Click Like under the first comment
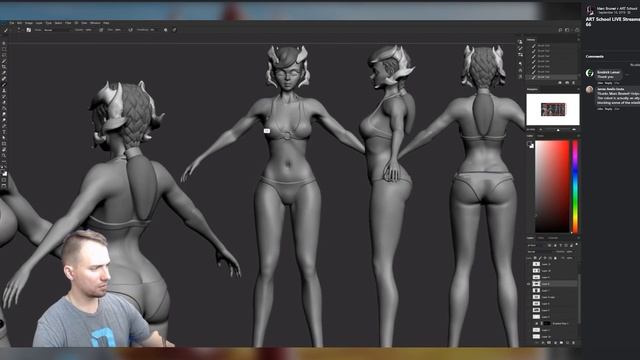 [x=600, y=83]
